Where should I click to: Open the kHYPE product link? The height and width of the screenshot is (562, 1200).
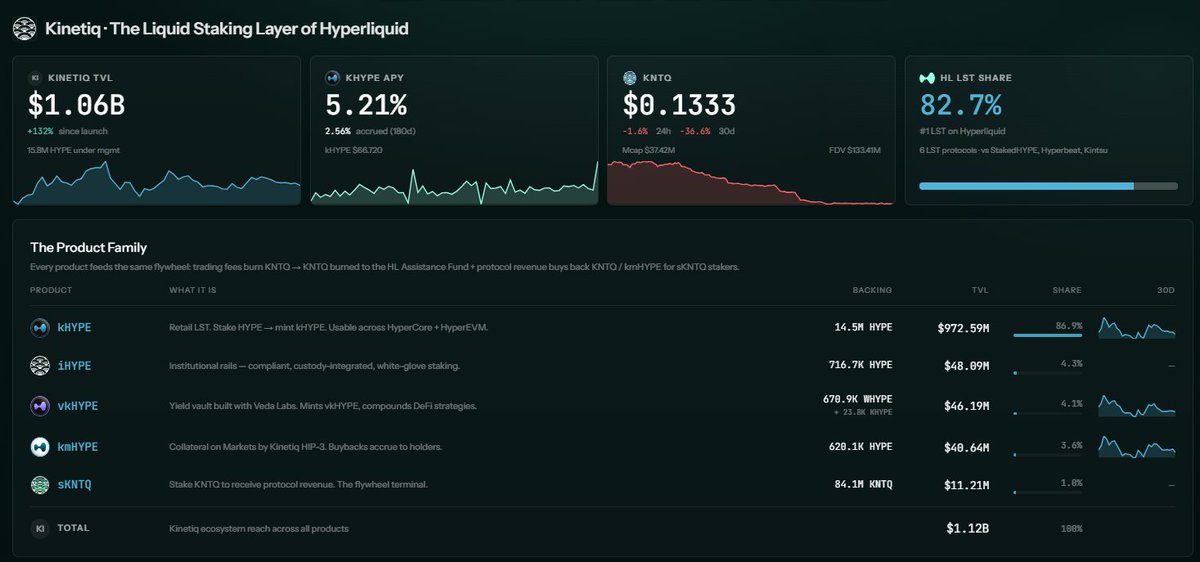click(75, 327)
